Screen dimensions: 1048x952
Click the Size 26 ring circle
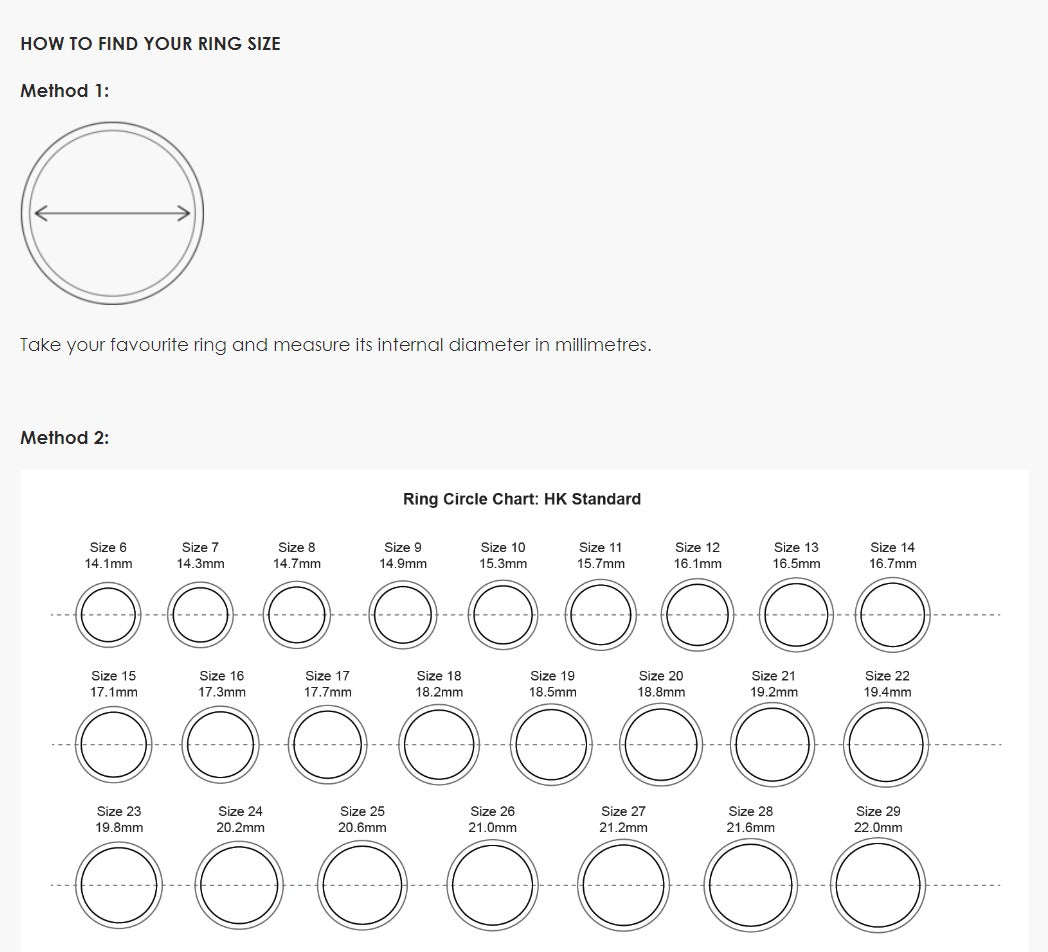point(492,886)
